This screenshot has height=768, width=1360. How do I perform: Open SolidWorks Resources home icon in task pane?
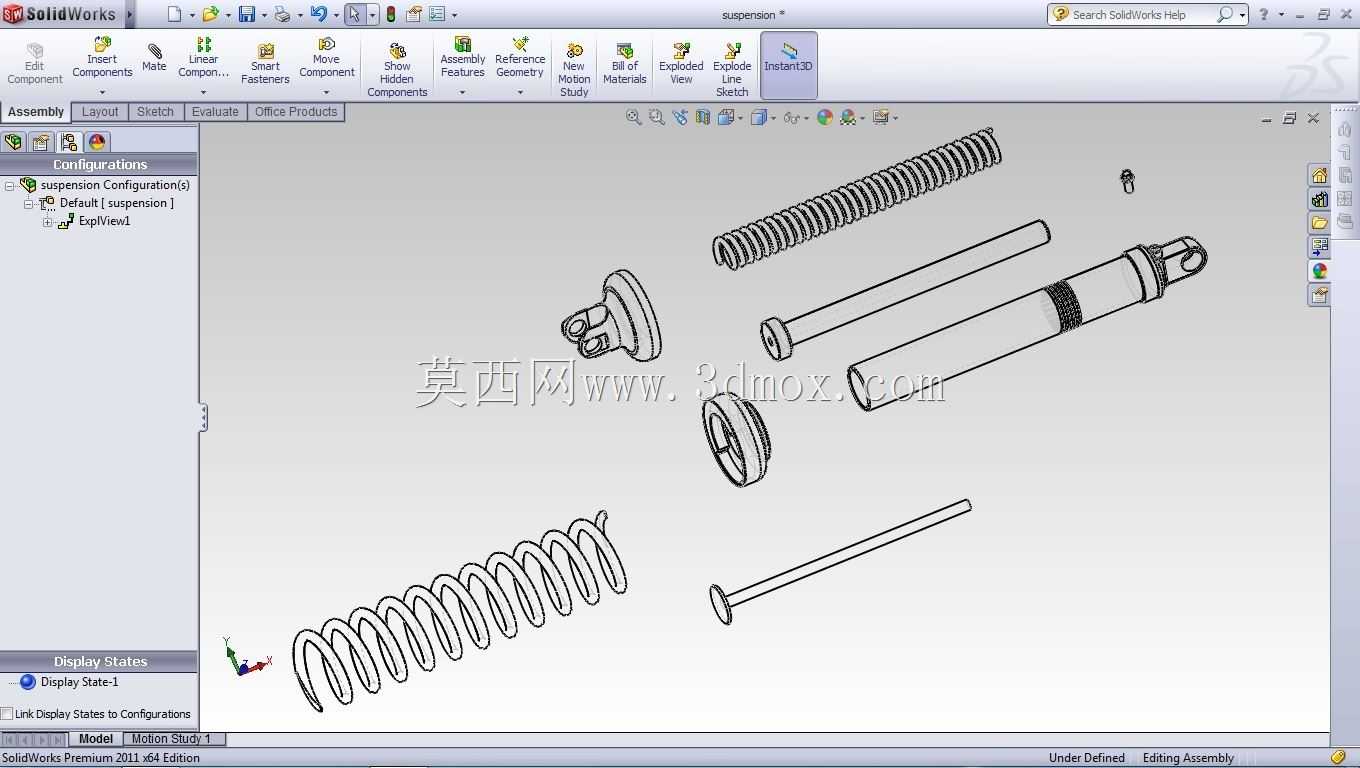coord(1320,176)
